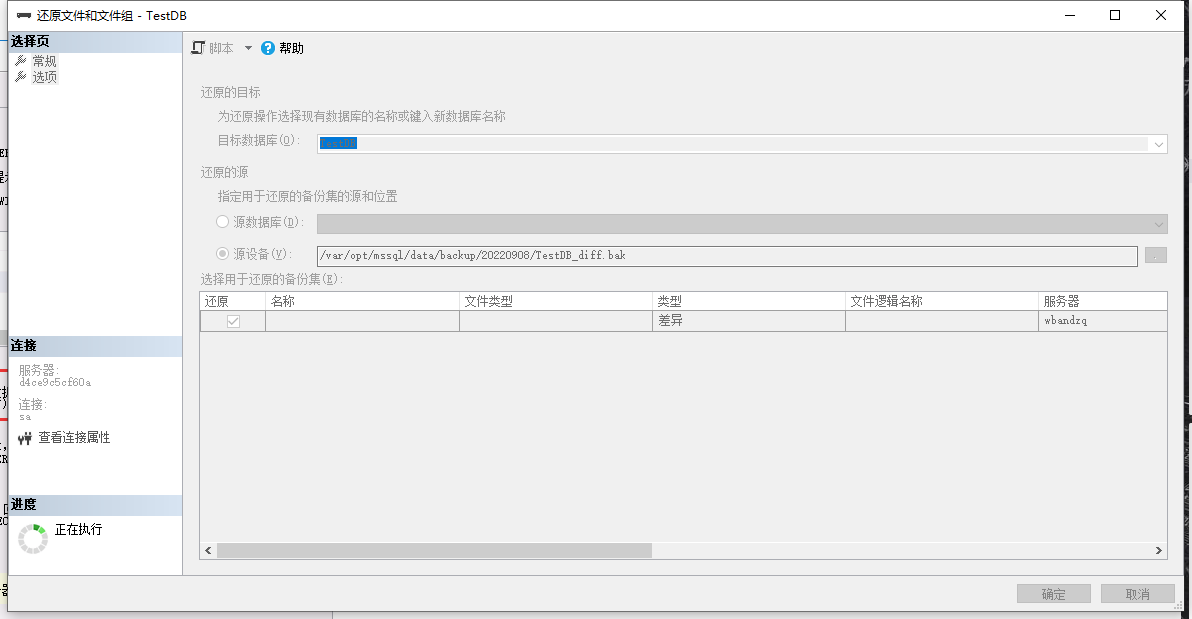The width and height of the screenshot is (1192, 619).
Task: Open the 源数据库 combo box
Action: pos(742,224)
